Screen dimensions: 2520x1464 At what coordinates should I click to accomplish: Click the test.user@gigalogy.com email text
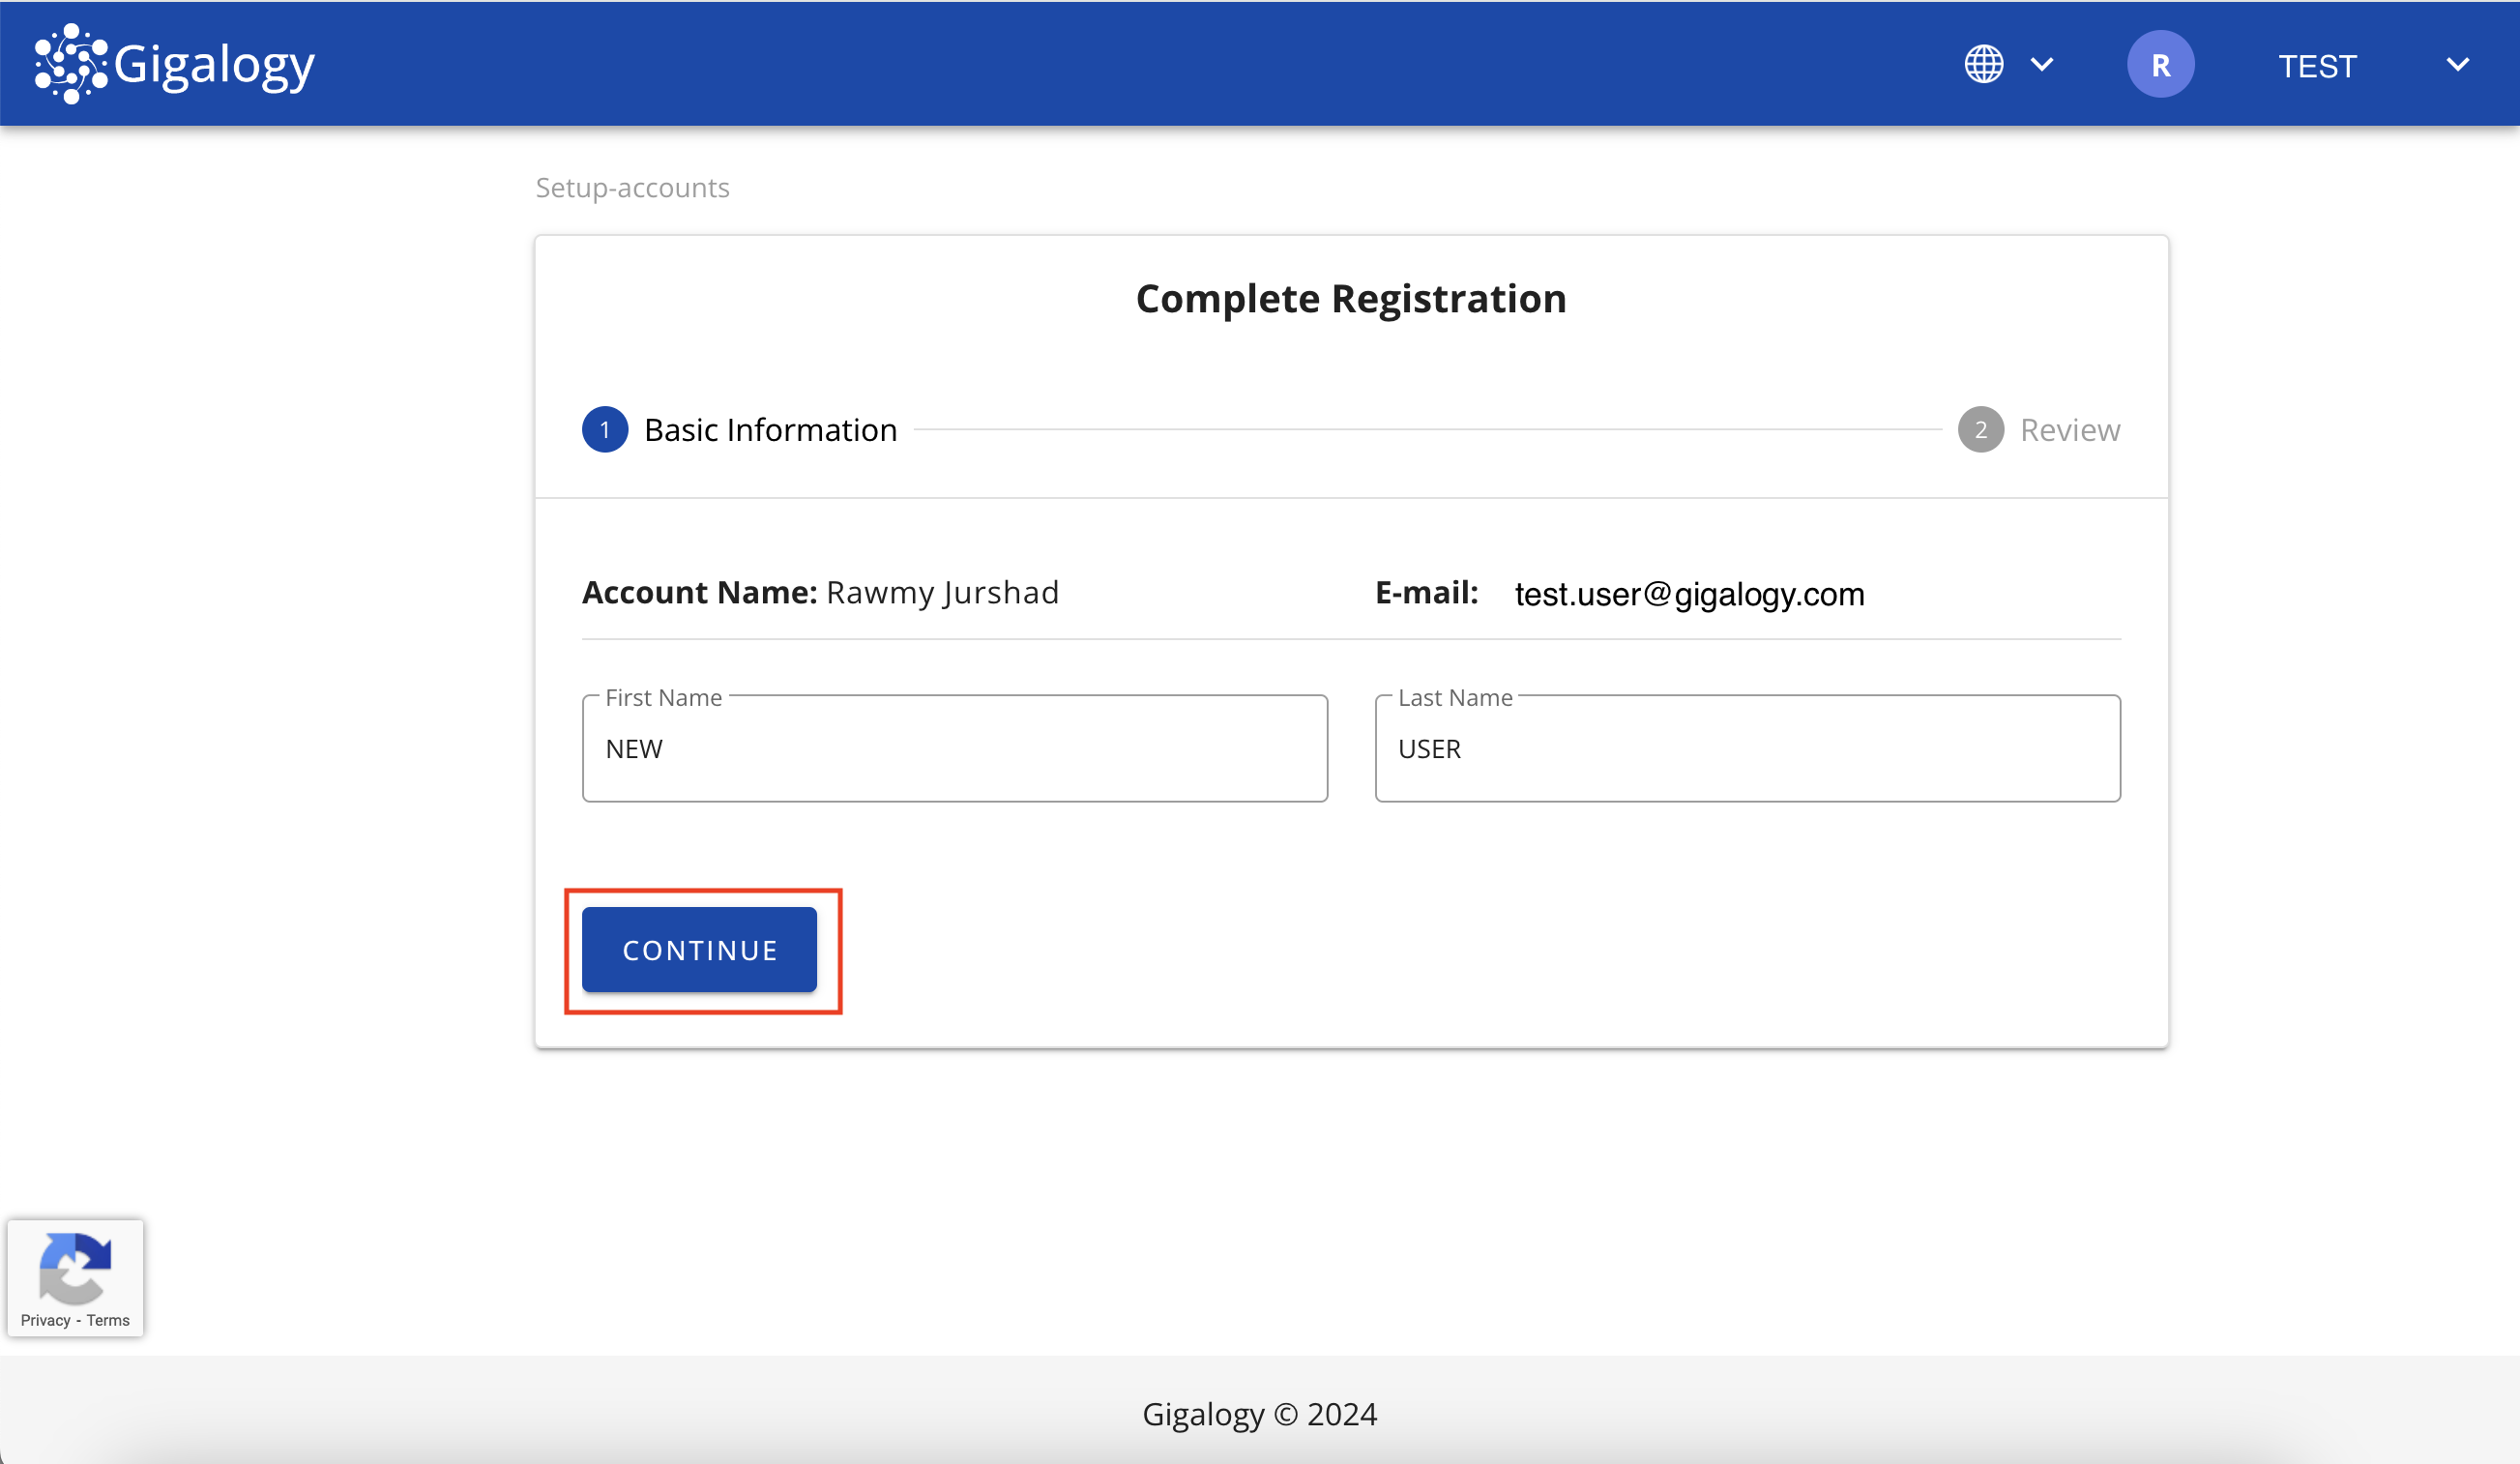[x=1689, y=594]
